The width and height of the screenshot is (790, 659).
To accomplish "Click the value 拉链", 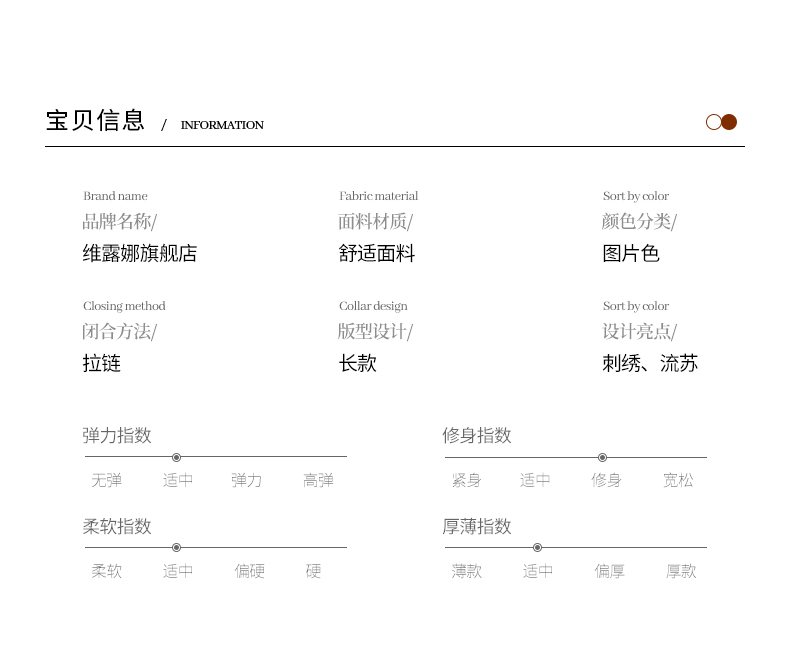I will pos(102,363).
